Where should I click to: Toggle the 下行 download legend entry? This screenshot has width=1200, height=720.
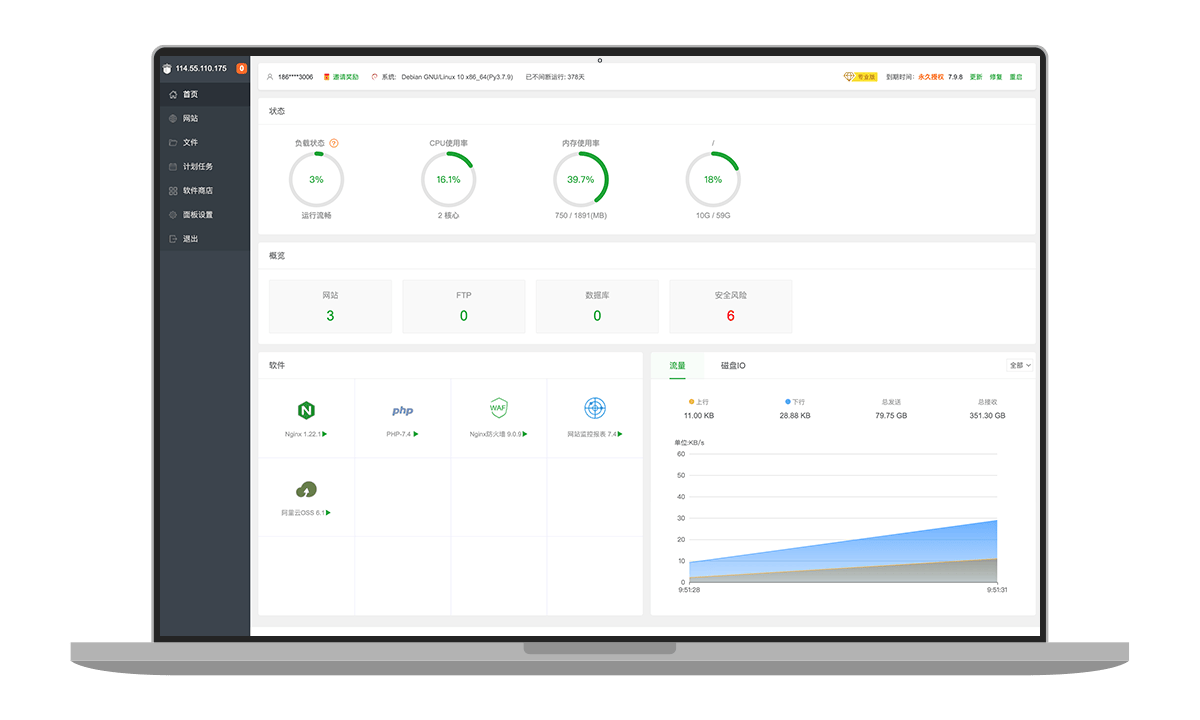tap(795, 402)
